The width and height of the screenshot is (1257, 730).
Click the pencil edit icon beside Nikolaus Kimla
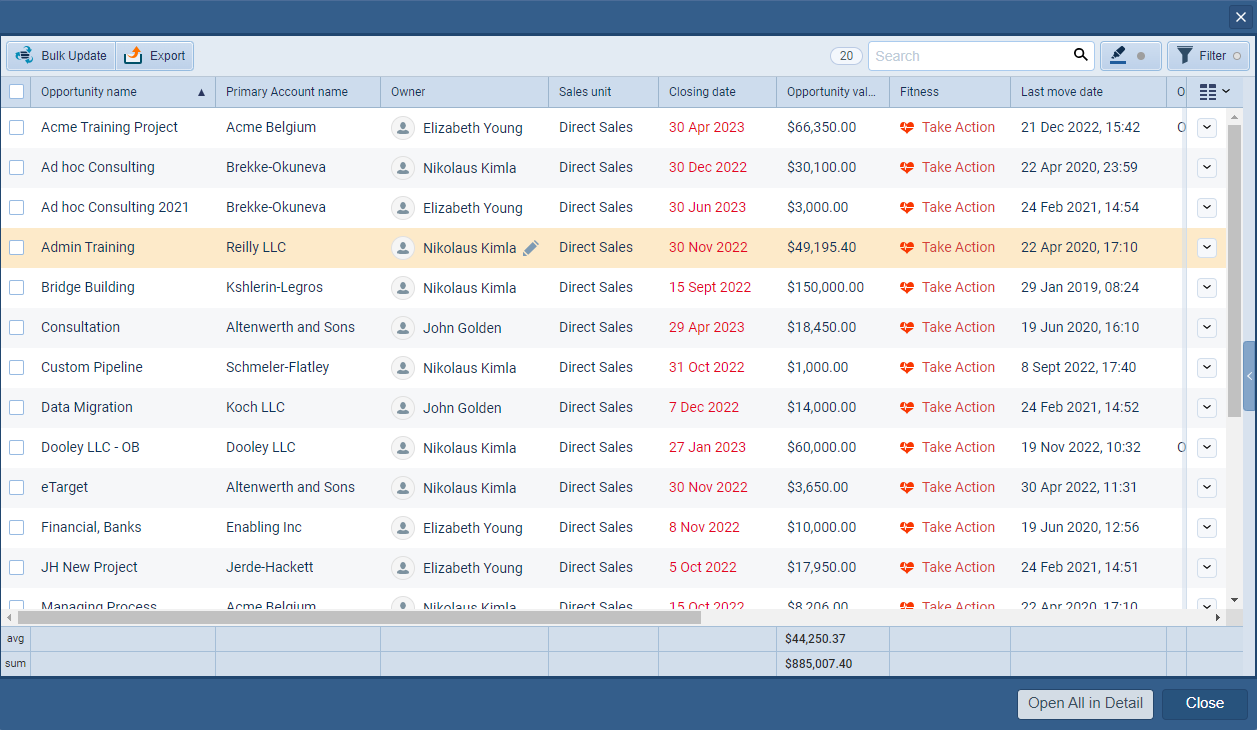530,248
